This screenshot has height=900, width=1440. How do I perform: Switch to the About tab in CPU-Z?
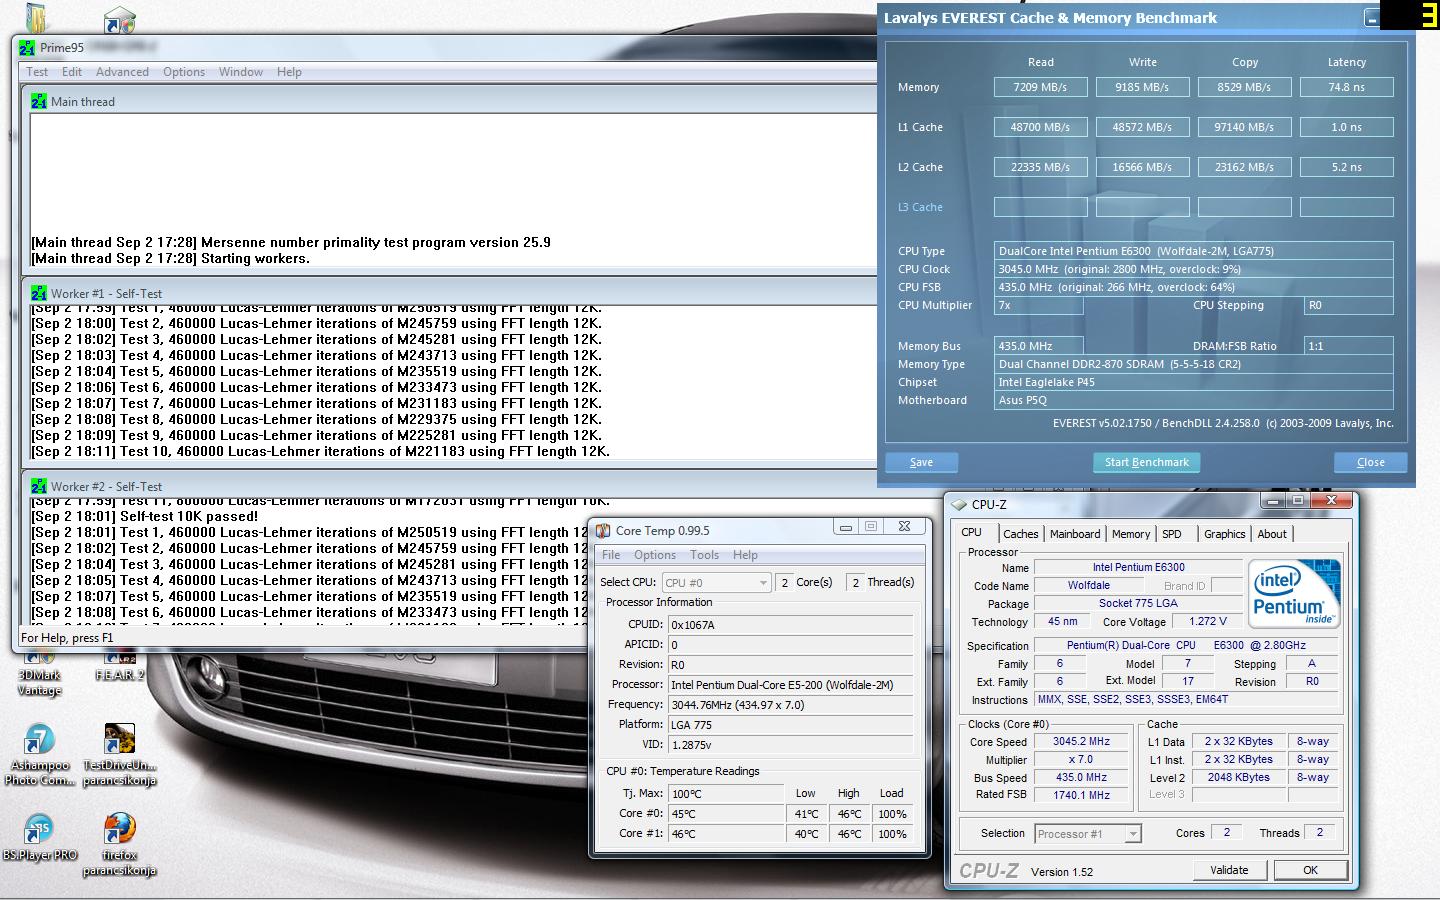click(1272, 534)
